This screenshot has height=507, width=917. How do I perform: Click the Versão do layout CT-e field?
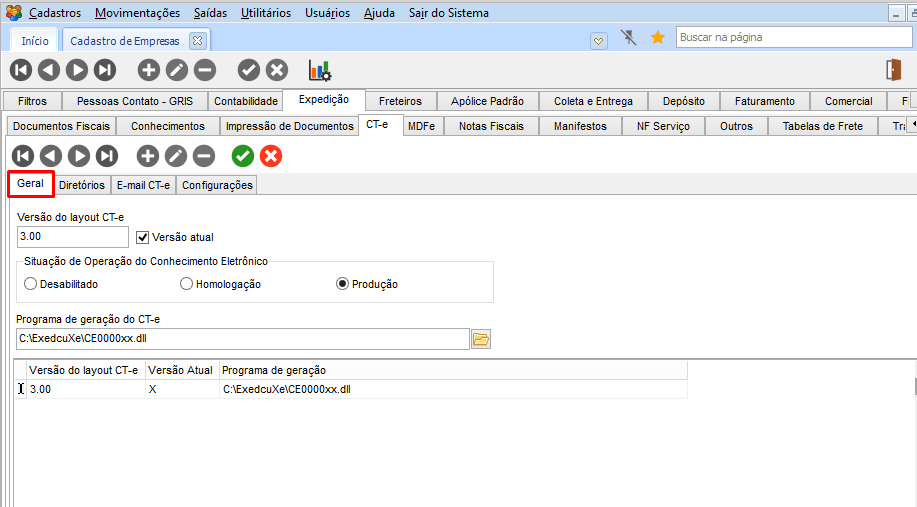[x=73, y=237]
